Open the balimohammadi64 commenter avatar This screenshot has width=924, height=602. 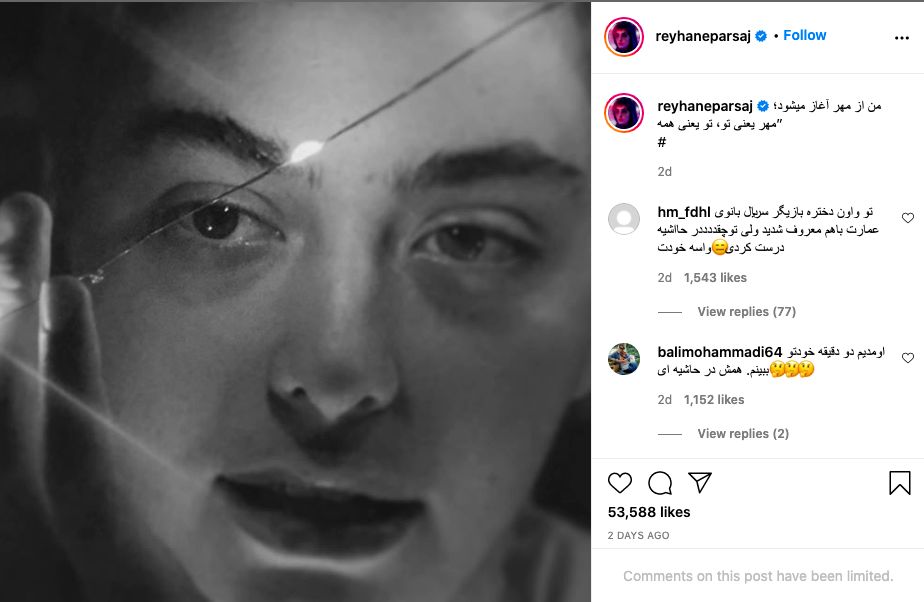624,359
